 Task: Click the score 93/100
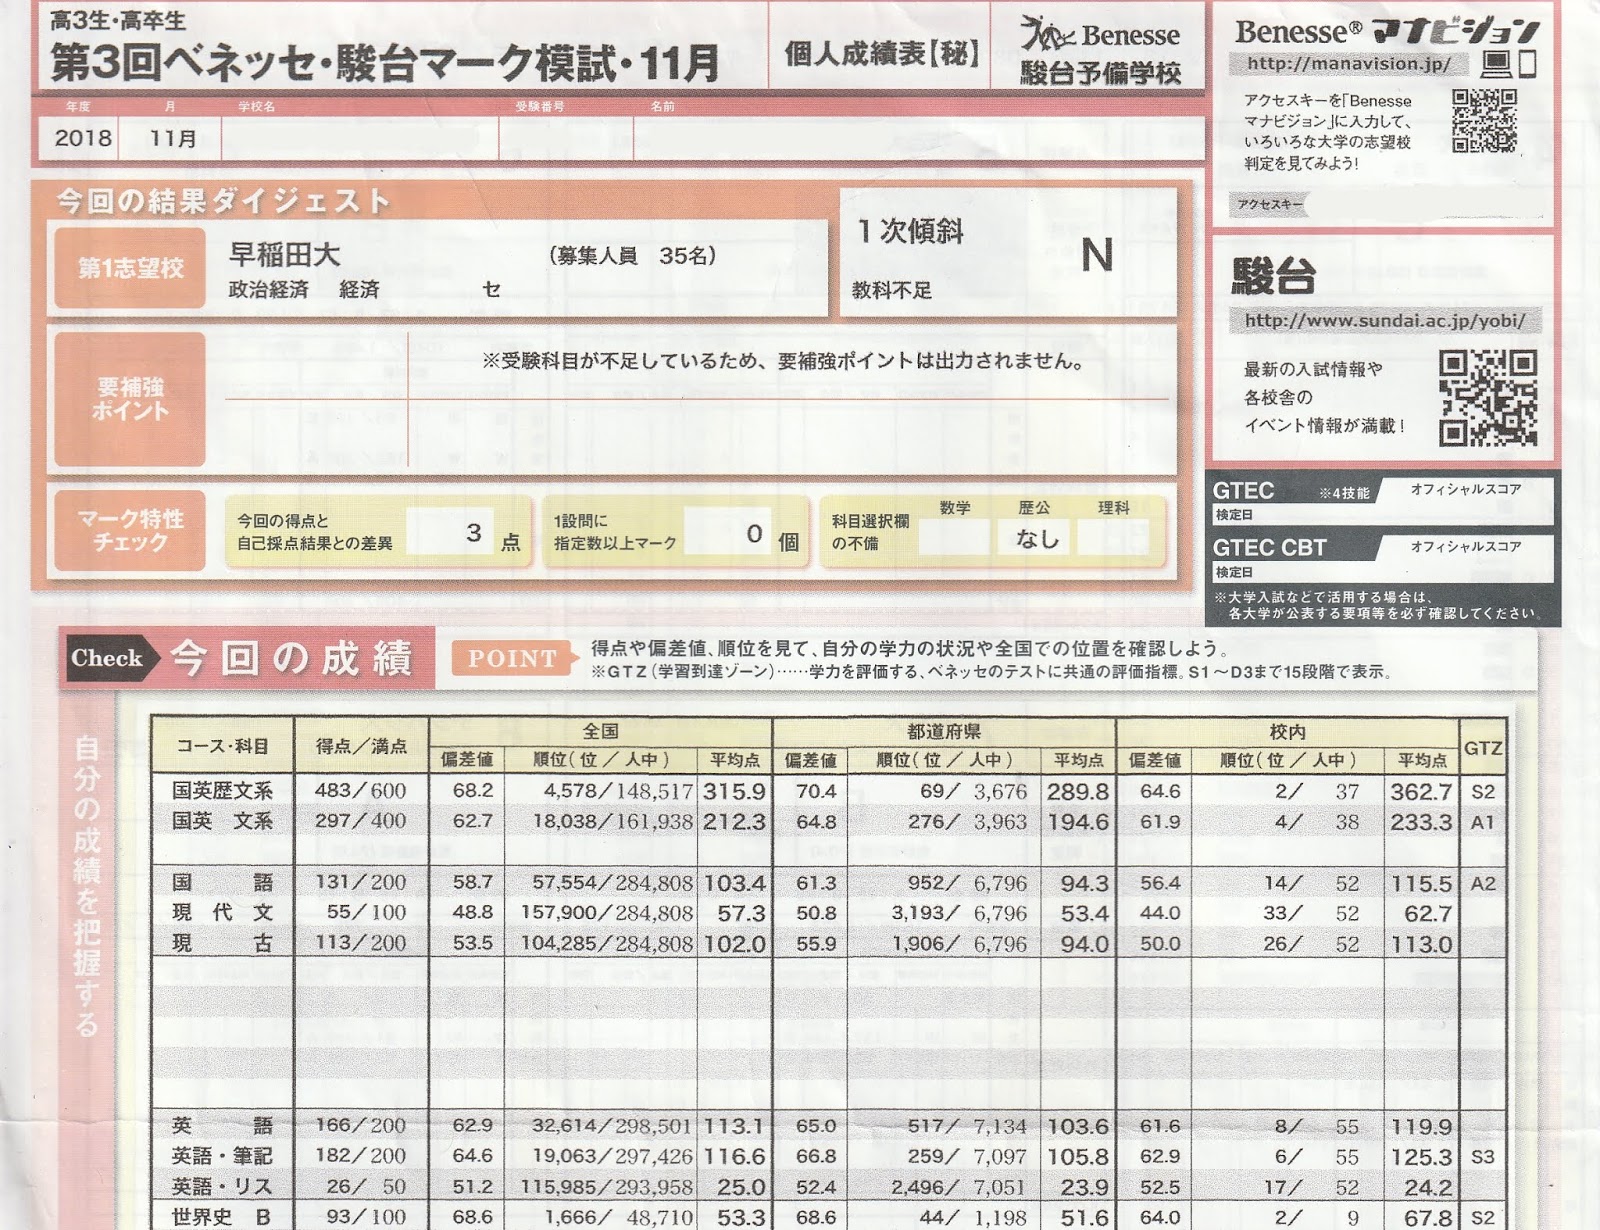366,1217
